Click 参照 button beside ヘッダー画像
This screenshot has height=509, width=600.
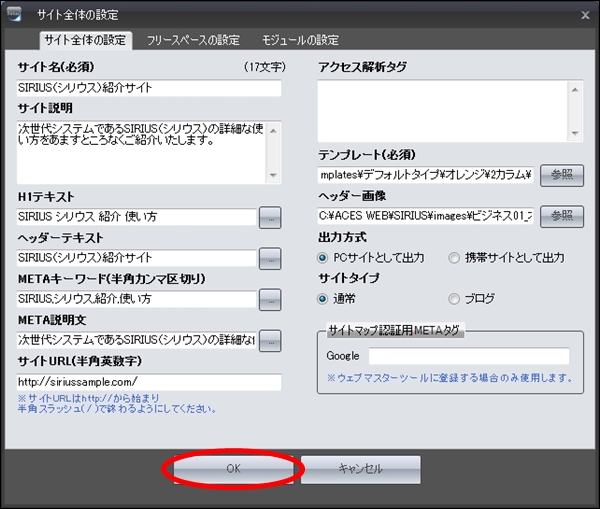[x=562, y=217]
